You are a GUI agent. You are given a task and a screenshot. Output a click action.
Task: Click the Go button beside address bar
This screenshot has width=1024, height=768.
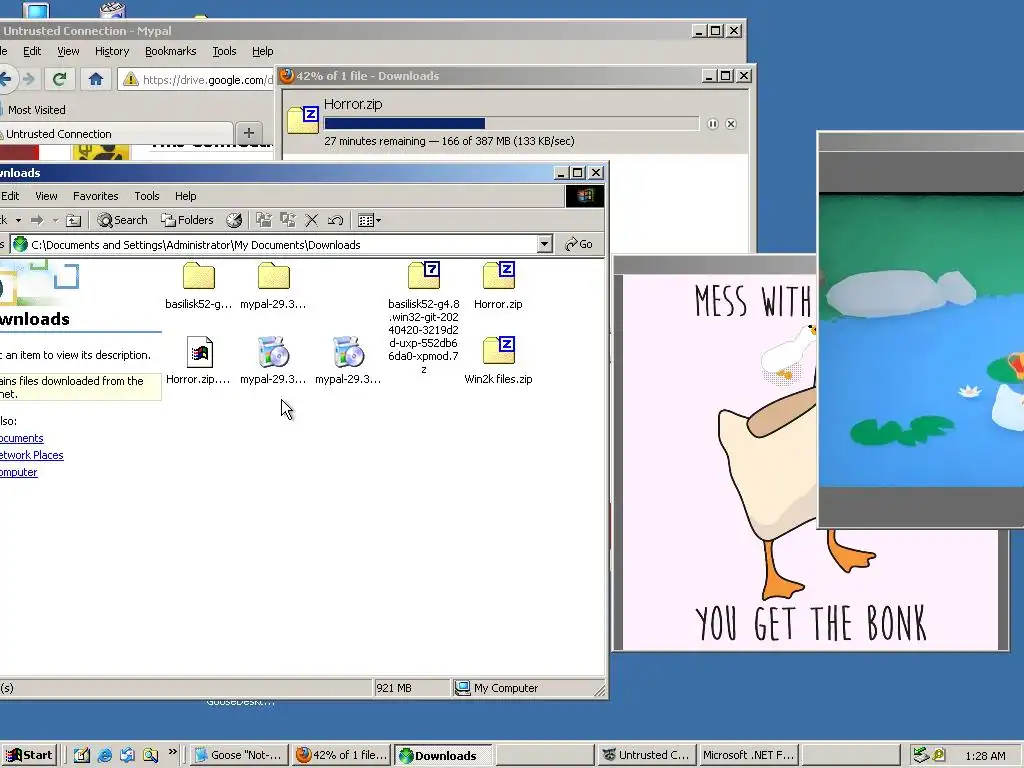point(579,244)
